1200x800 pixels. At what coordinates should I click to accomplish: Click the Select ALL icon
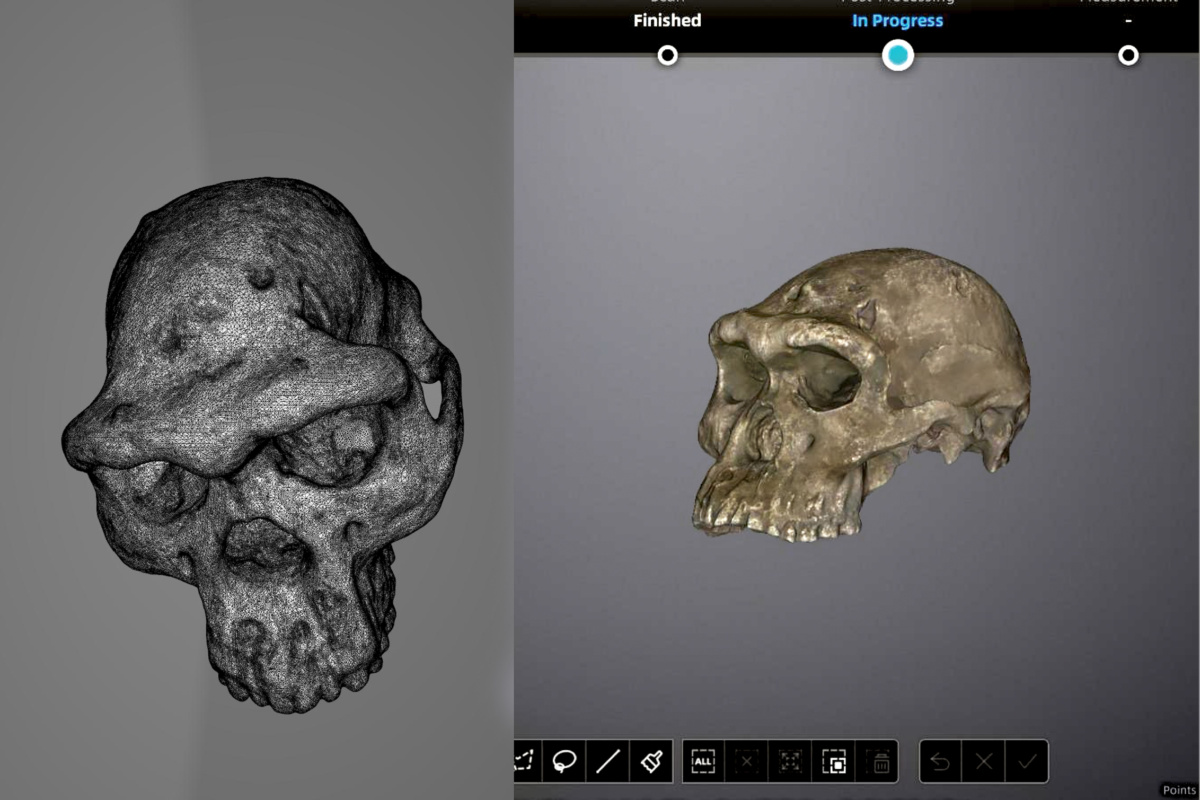pos(703,762)
